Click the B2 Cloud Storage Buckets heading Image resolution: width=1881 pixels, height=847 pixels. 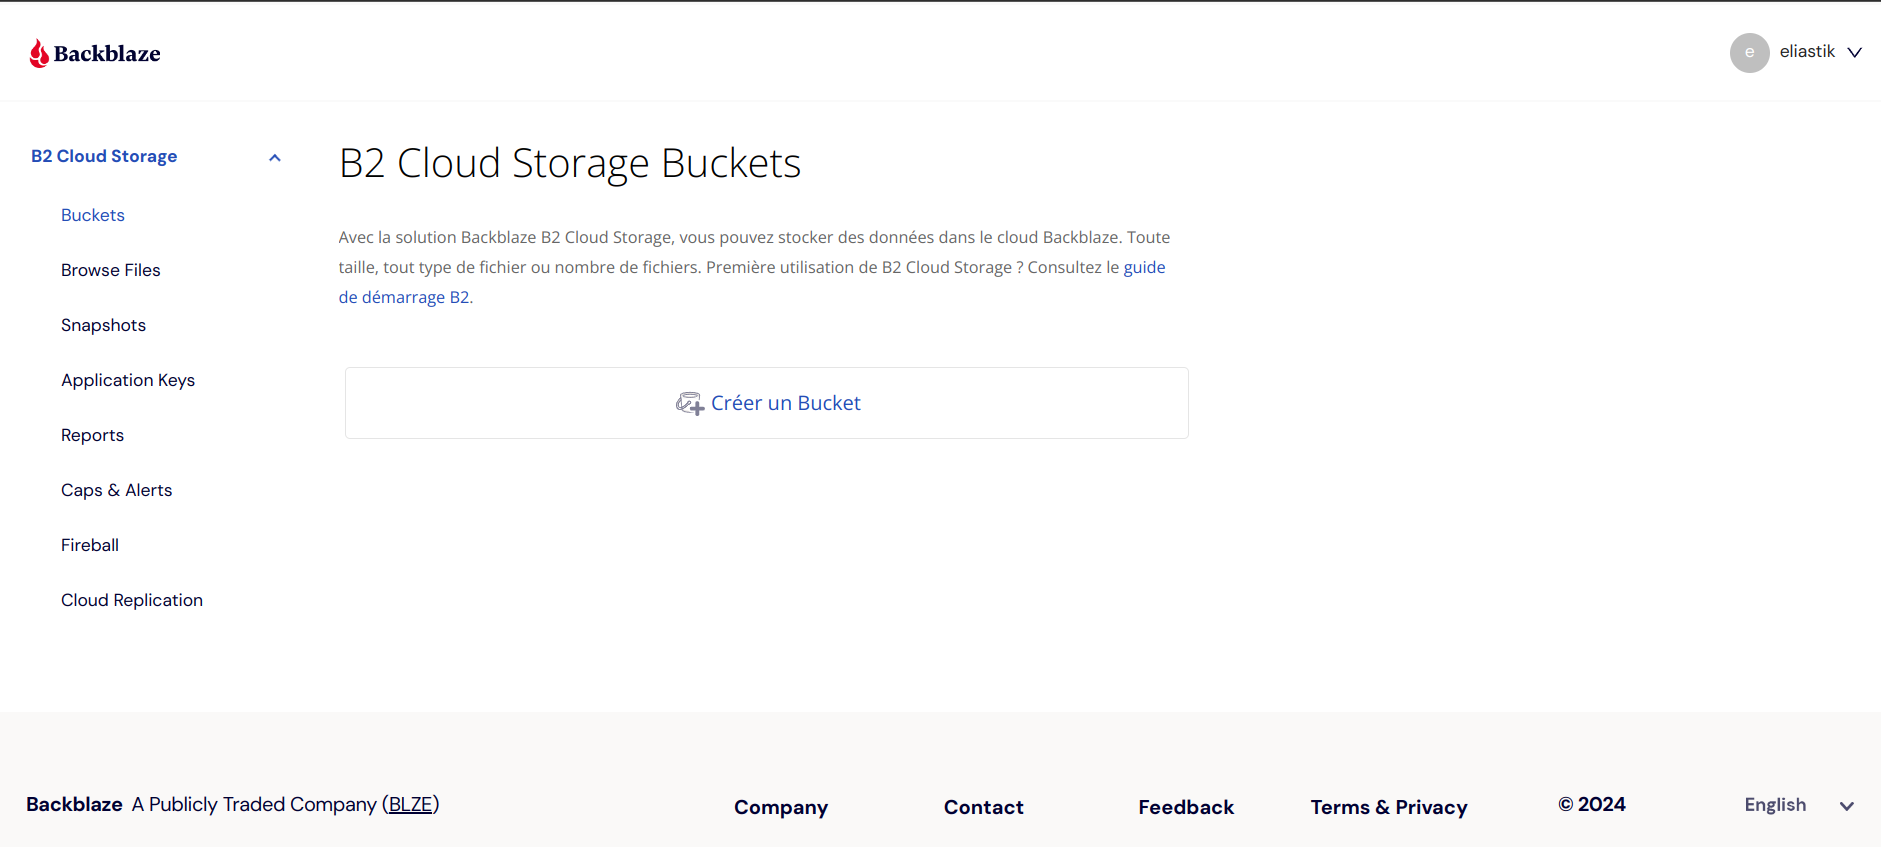click(570, 163)
